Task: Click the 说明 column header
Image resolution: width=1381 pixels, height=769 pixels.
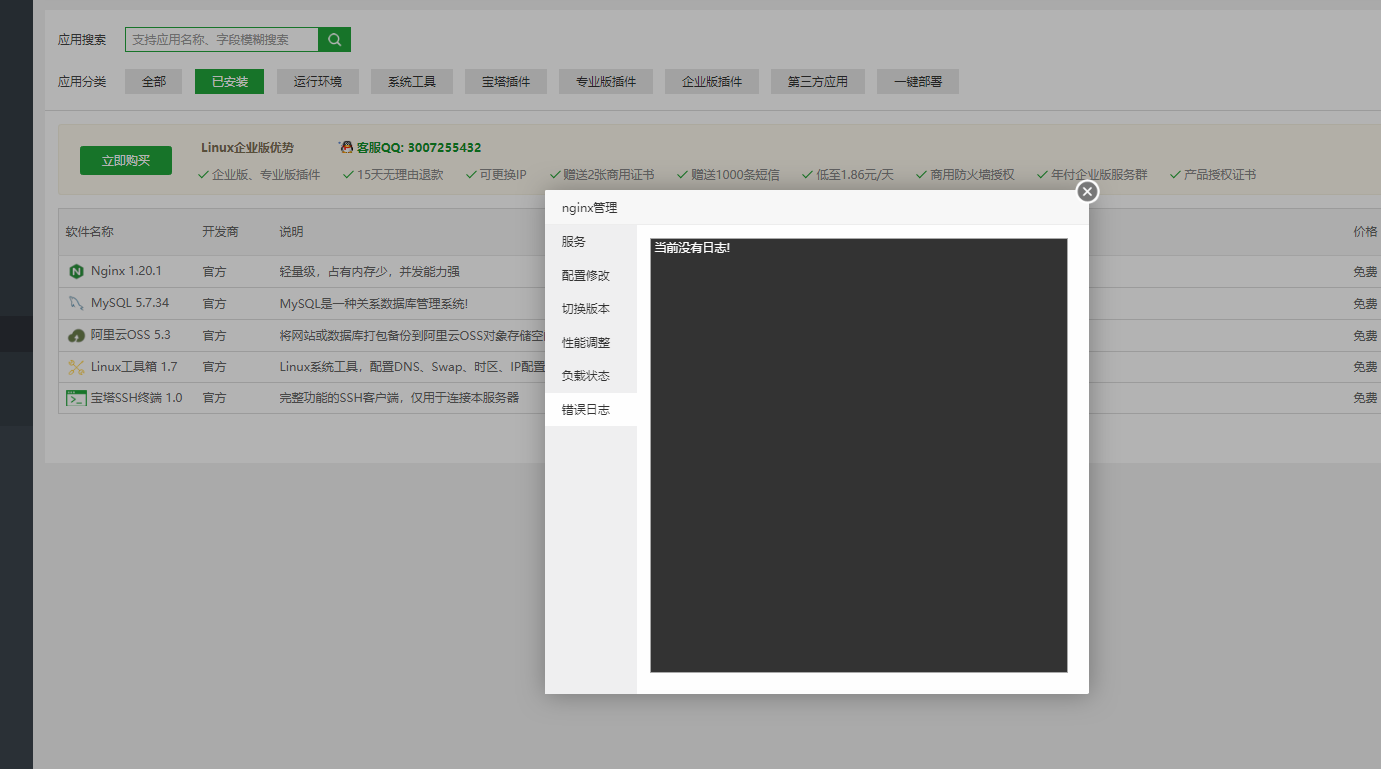Action: [292, 232]
